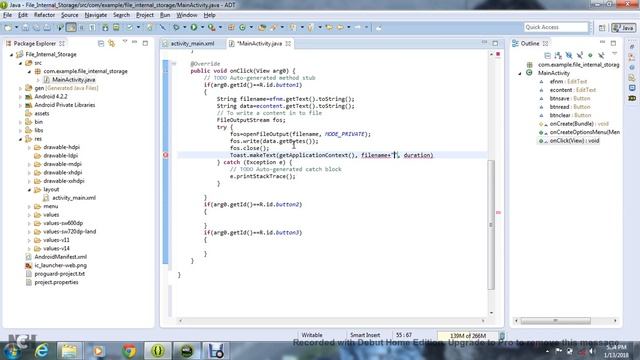This screenshot has width=640, height=360.
Task: Toggle Hide Fields in Outline
Action: 569,55
